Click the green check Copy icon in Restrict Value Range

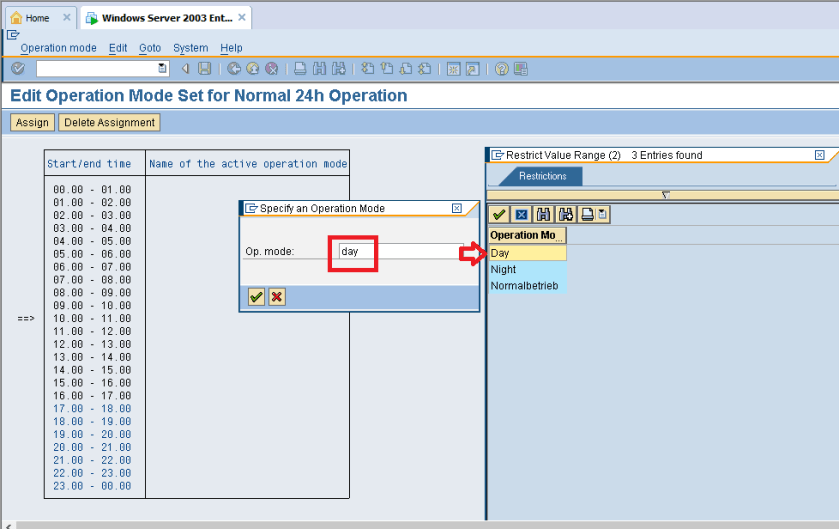tap(499, 214)
